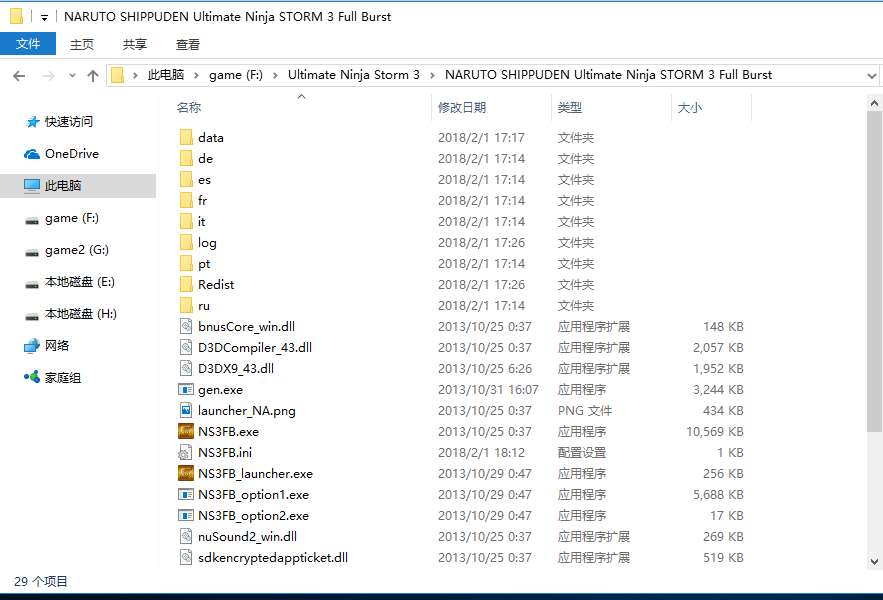Sort by 大小 column header
This screenshot has height=600, width=883.
pos(689,107)
